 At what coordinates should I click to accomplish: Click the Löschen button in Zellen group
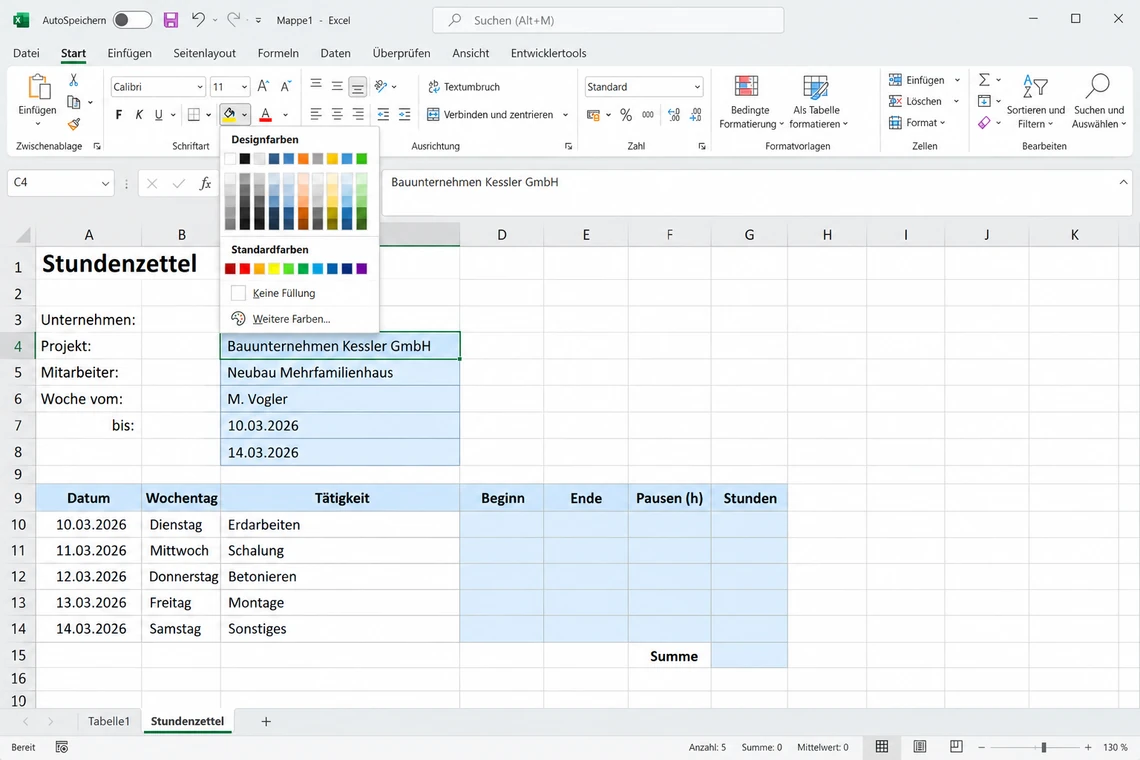pos(915,101)
